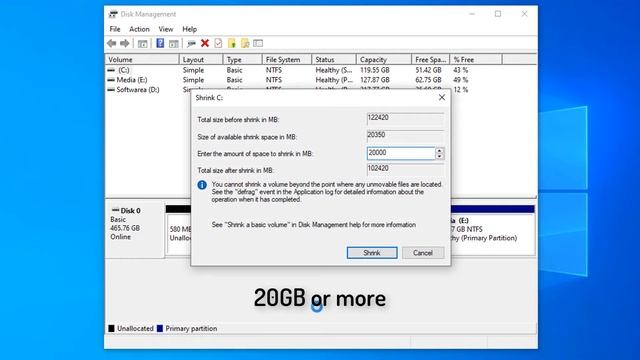Click the Cancel button in the dialog
This screenshot has width=640, height=360.
click(x=423, y=253)
